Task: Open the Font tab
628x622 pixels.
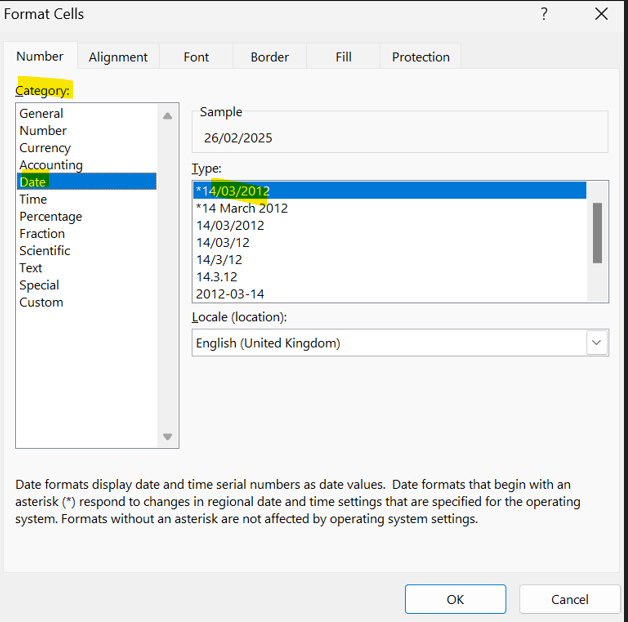Action: (196, 57)
